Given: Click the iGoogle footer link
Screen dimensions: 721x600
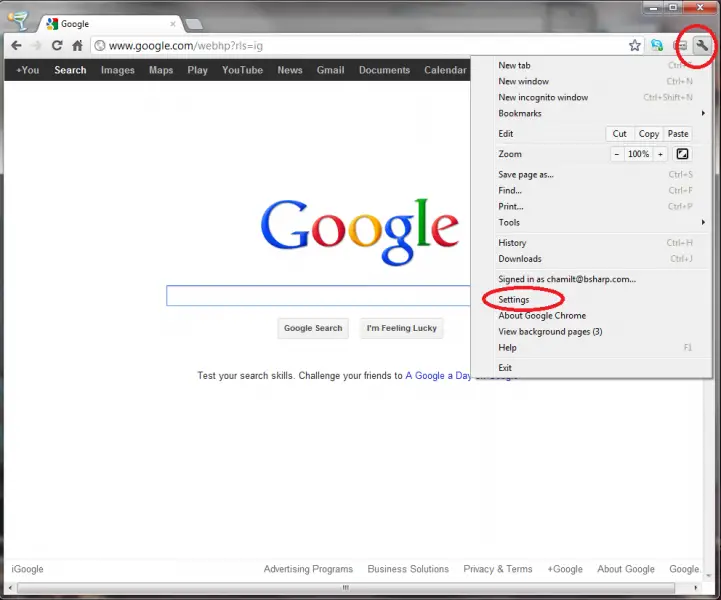Looking at the screenshot, I should coord(27,569).
